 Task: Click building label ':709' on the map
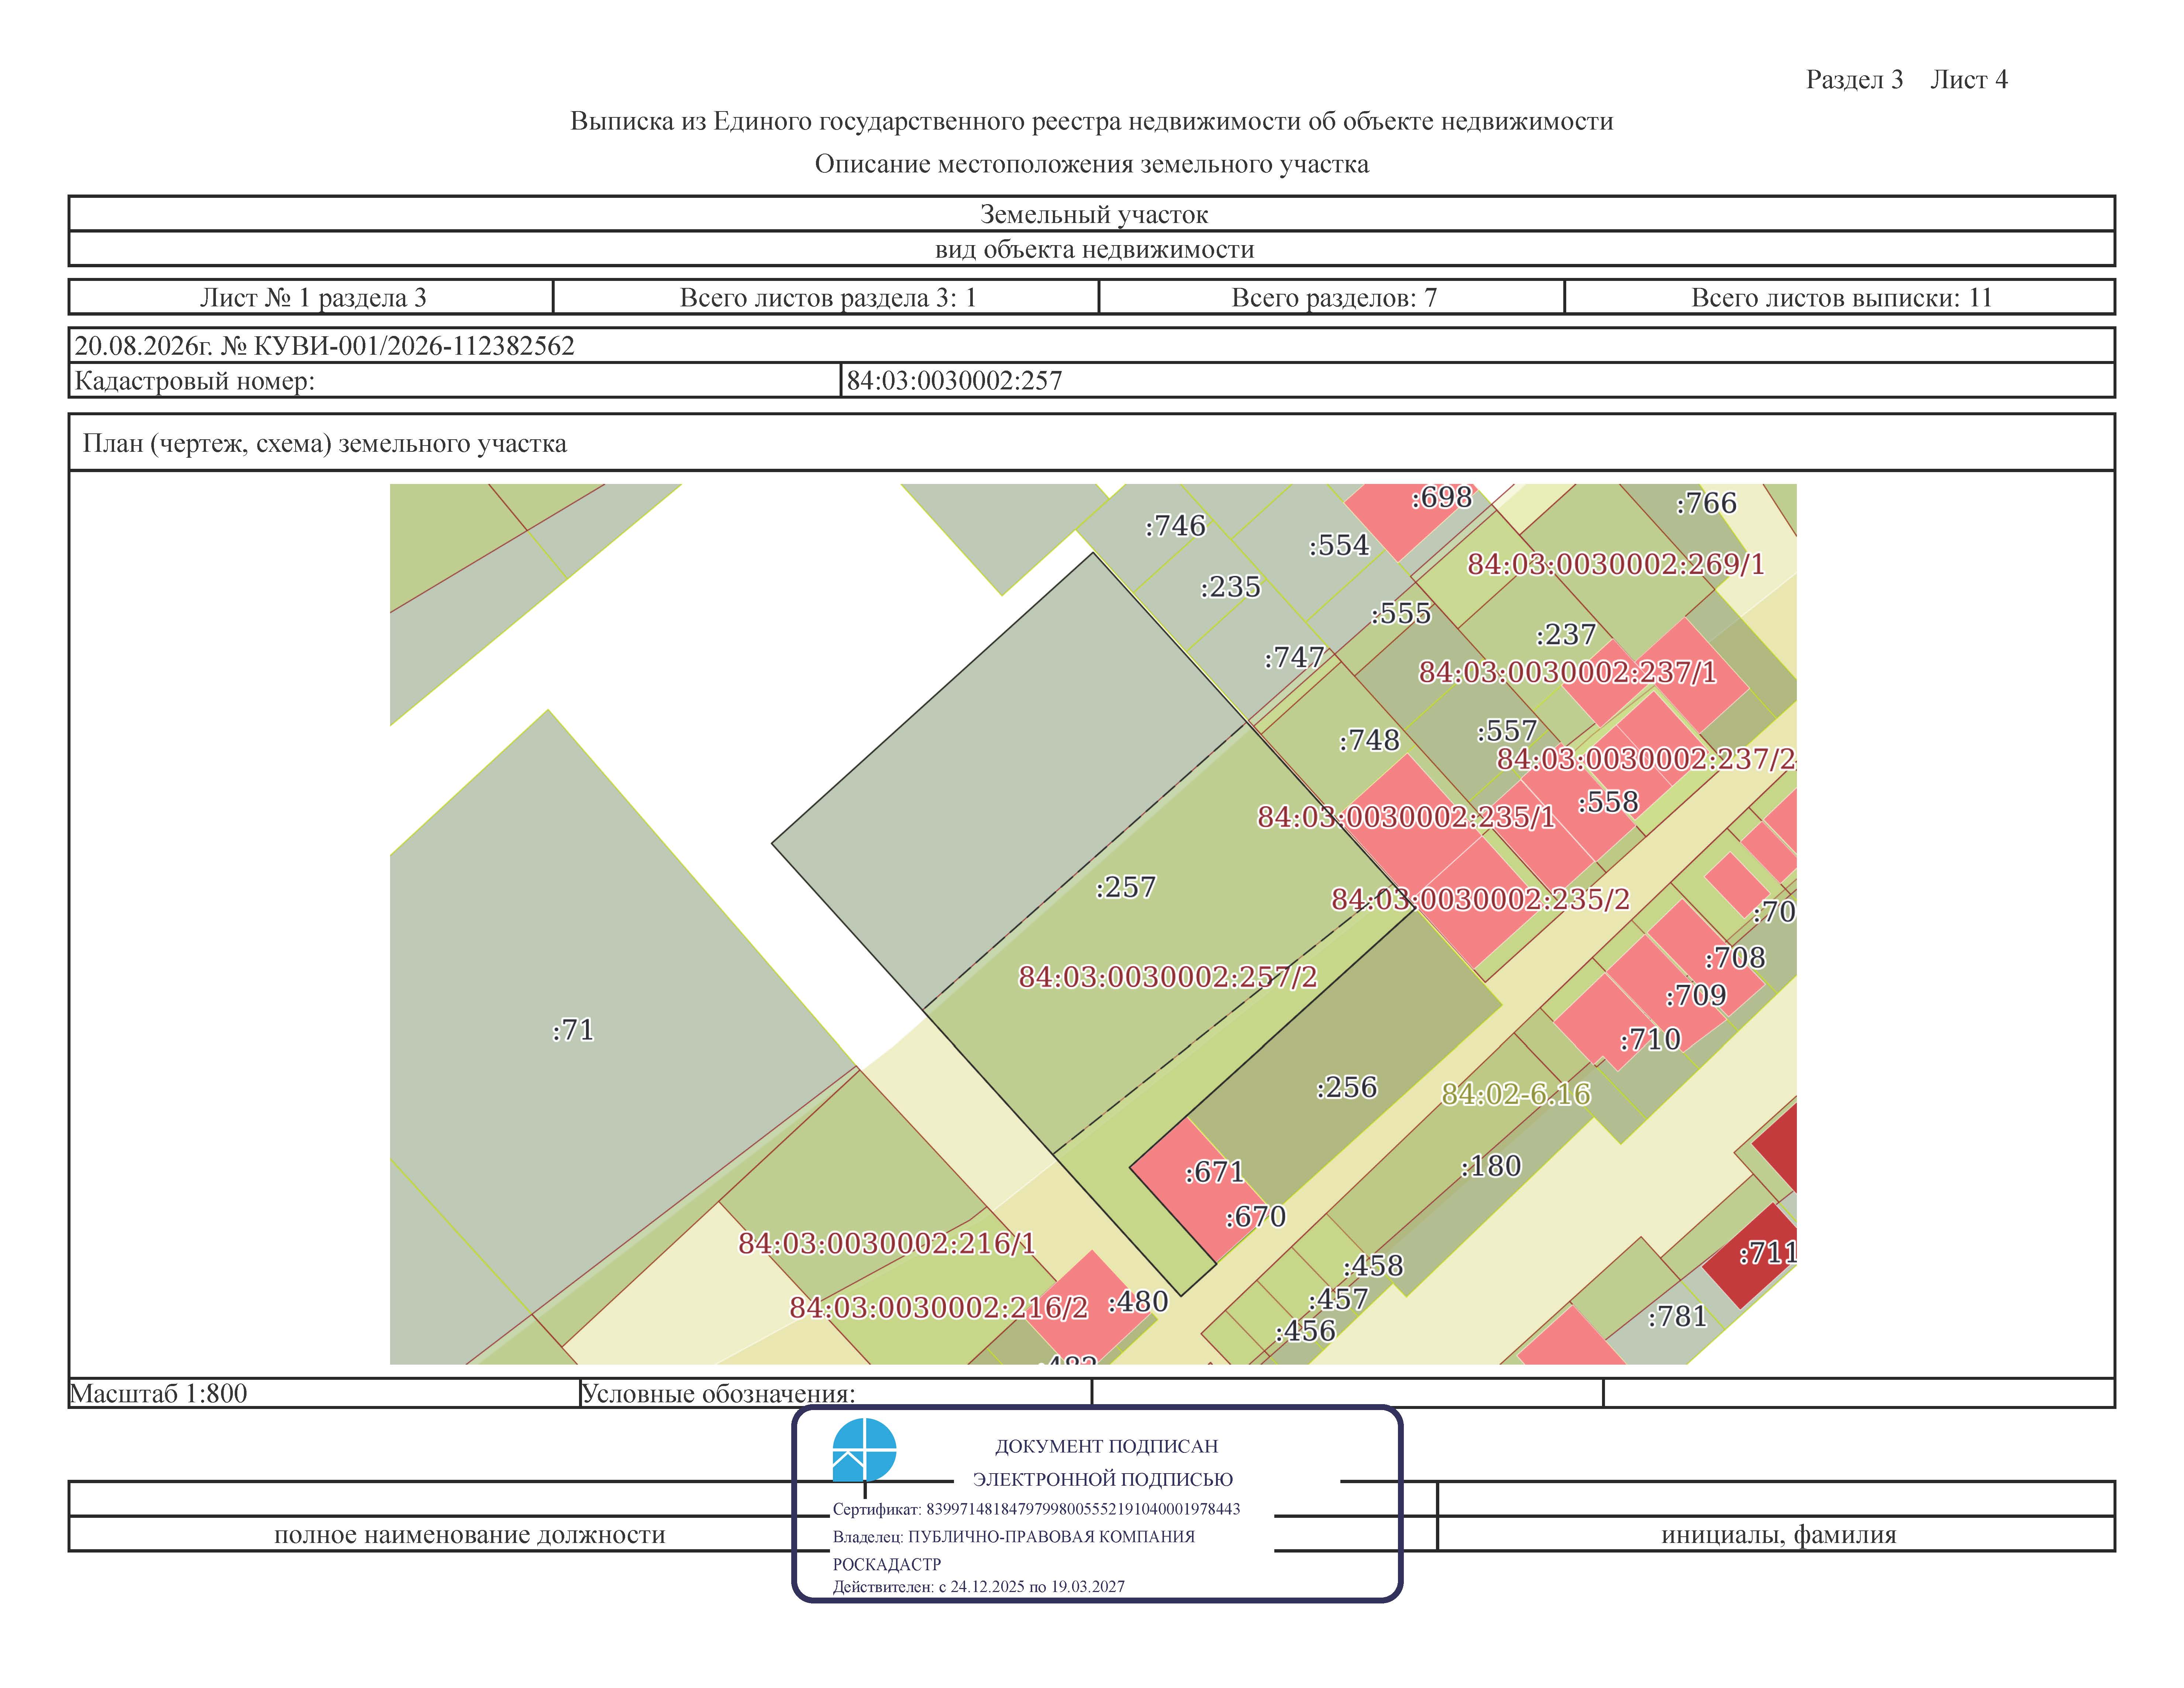coord(1696,996)
